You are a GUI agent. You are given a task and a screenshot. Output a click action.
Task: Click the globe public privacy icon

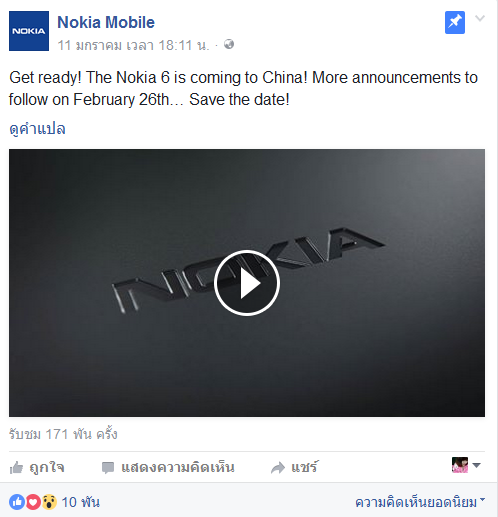229,44
